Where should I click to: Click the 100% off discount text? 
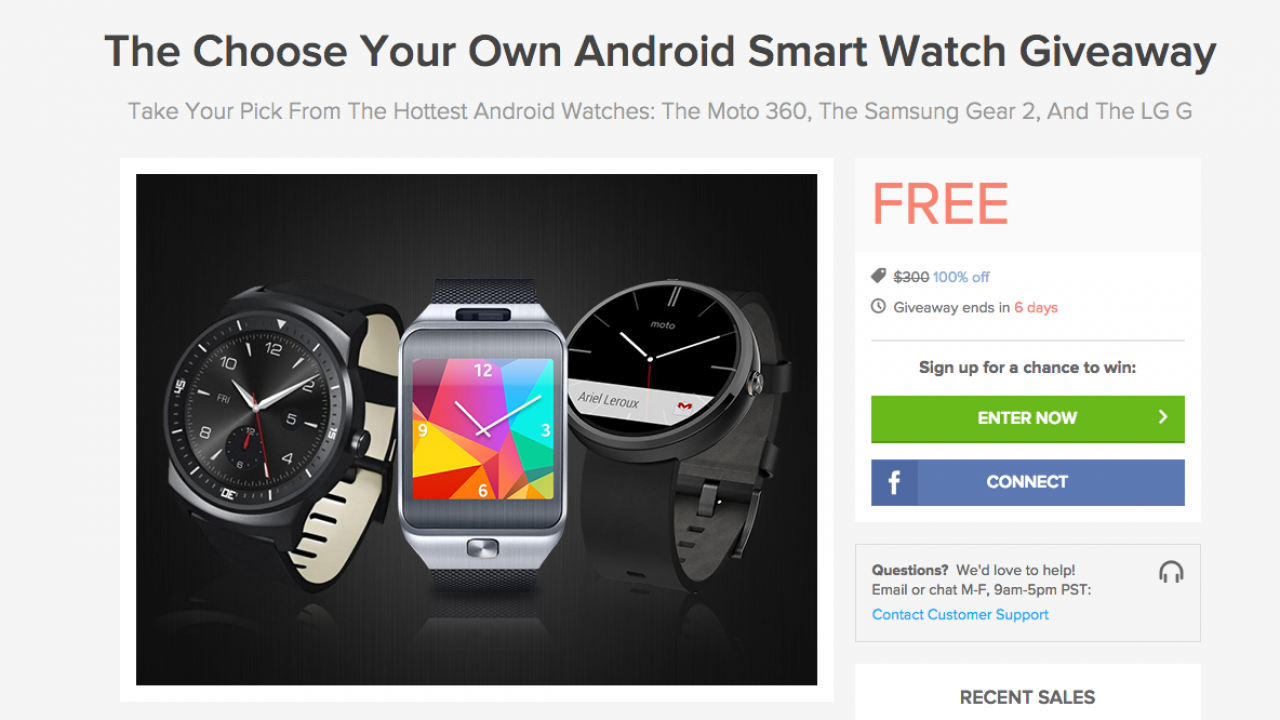[961, 277]
